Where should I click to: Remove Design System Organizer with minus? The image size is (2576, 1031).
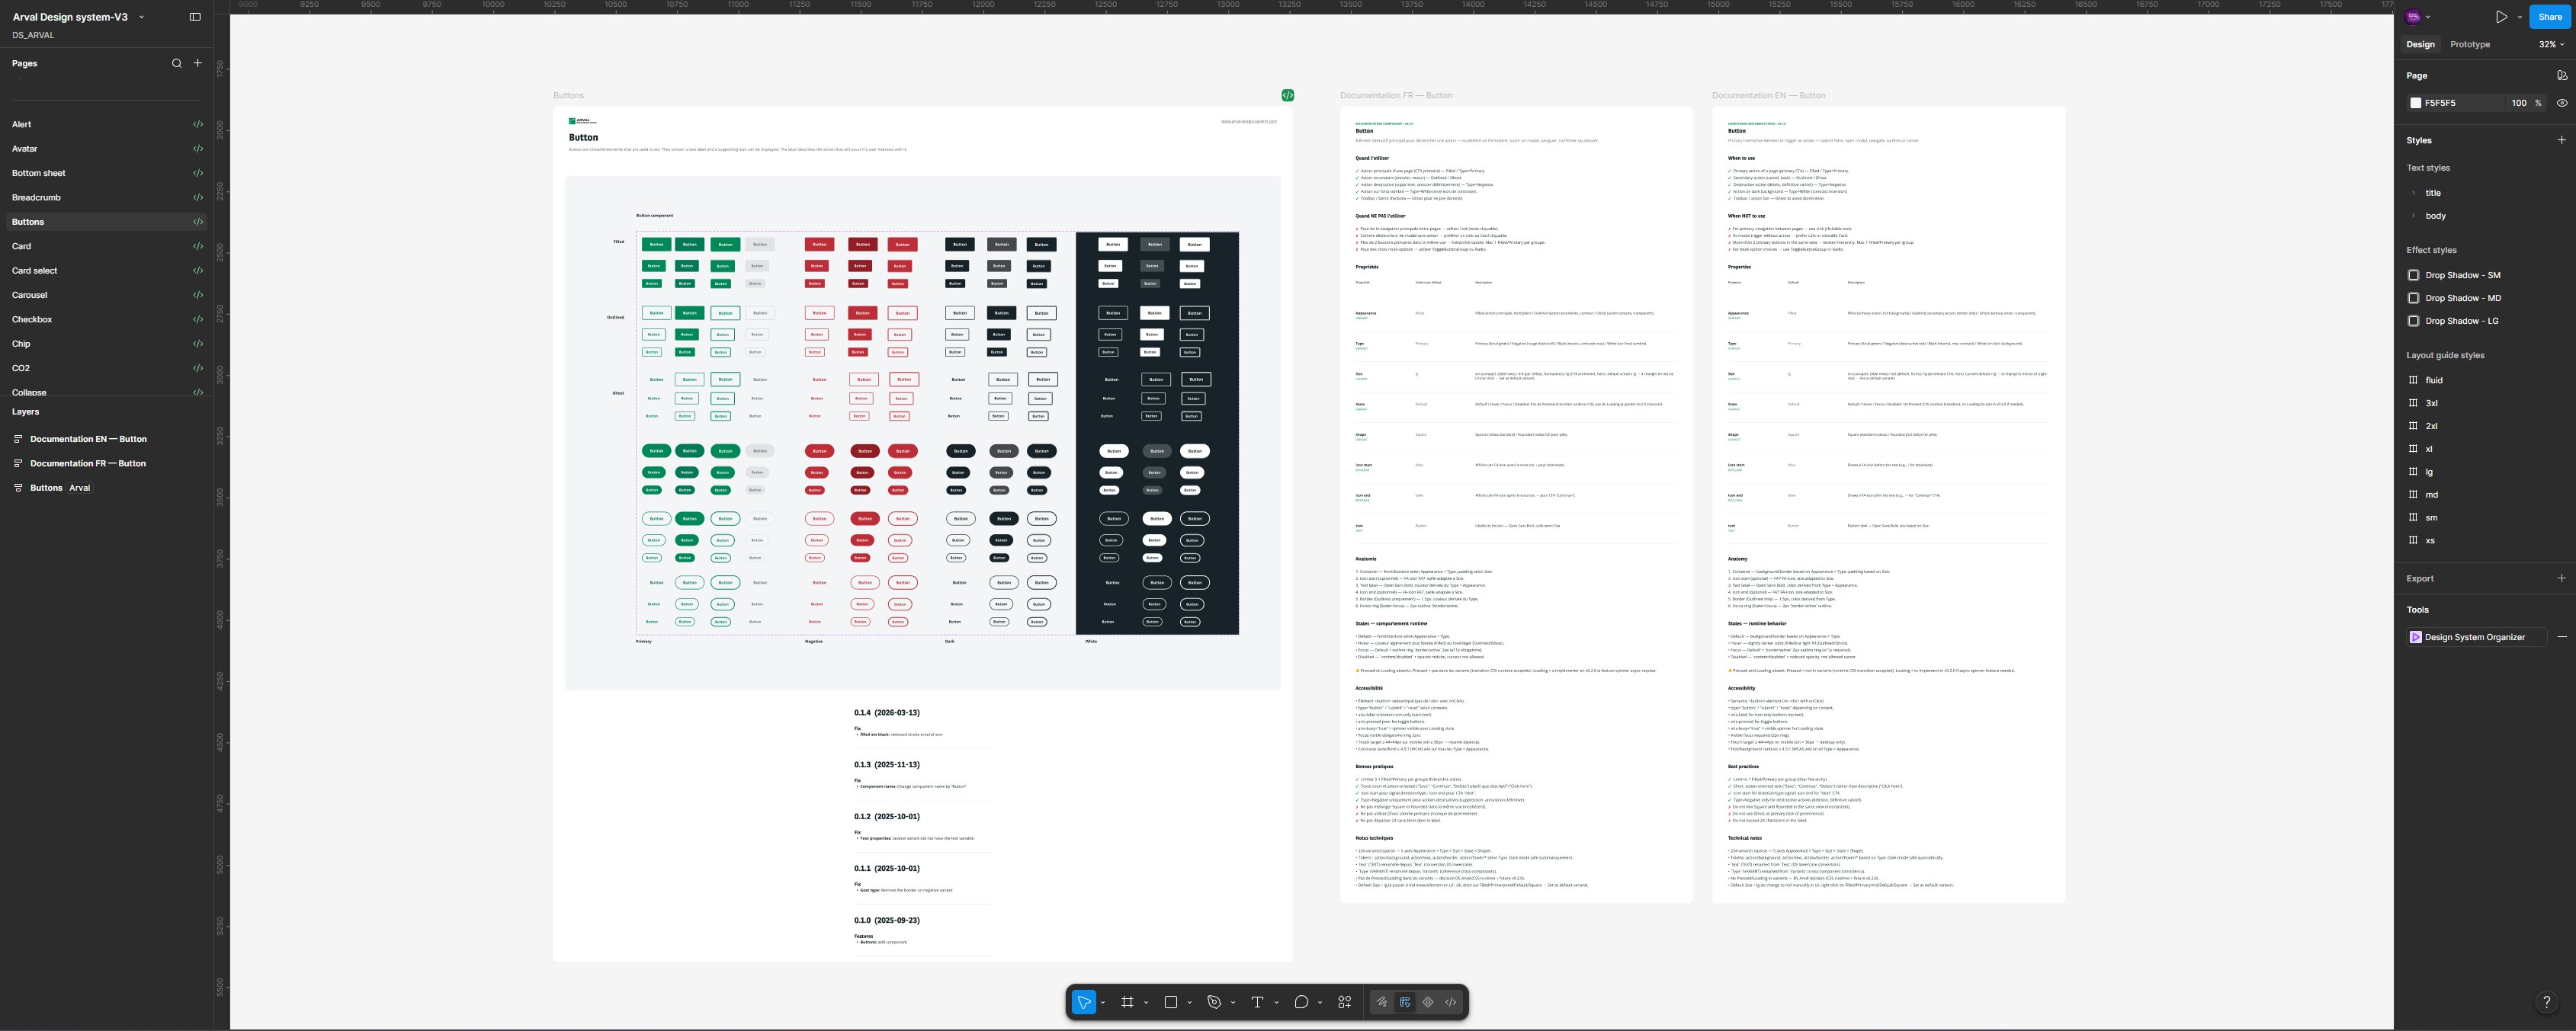coord(2561,637)
